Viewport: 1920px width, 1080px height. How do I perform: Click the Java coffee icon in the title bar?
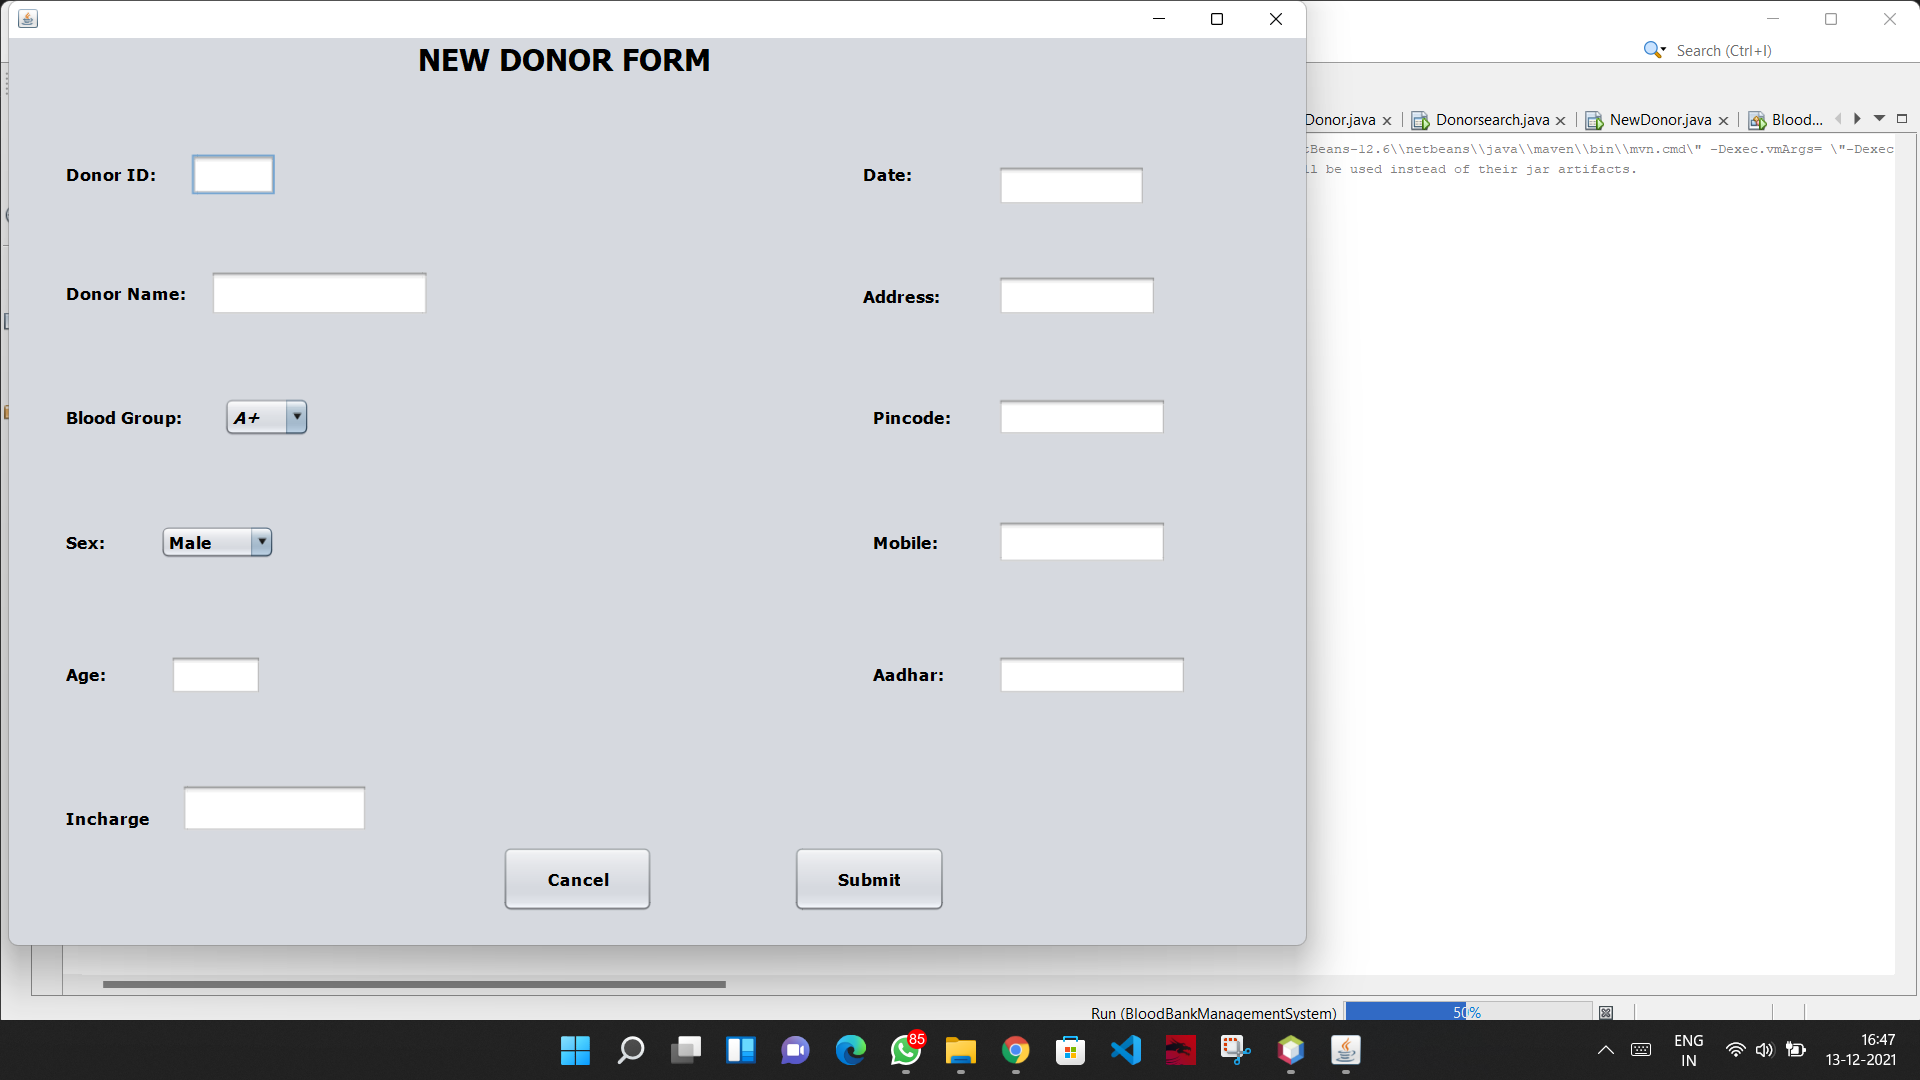(28, 19)
